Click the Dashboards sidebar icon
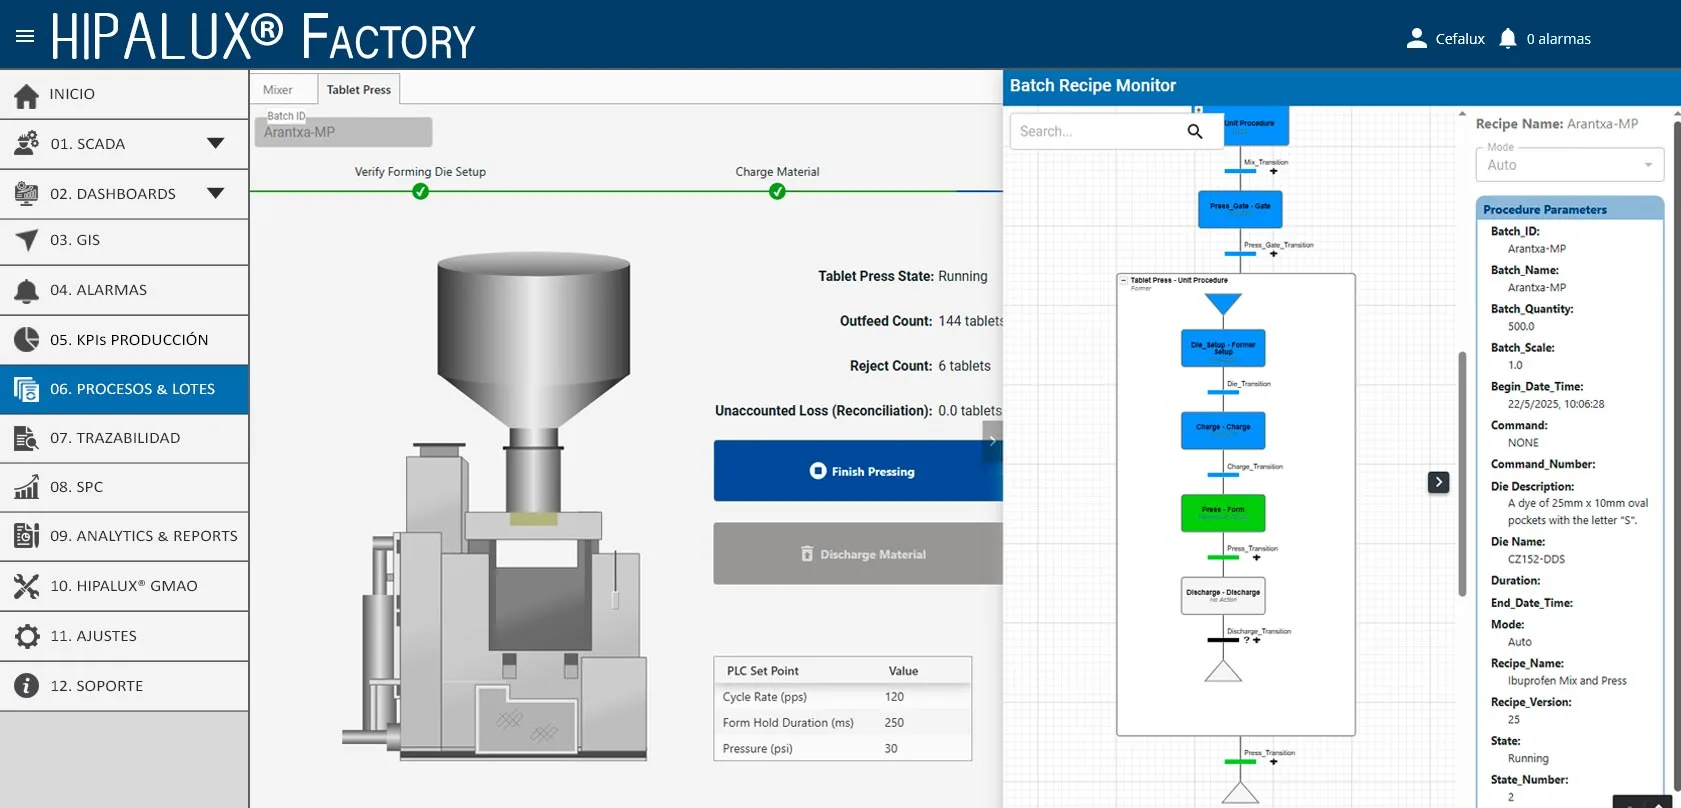 27,193
